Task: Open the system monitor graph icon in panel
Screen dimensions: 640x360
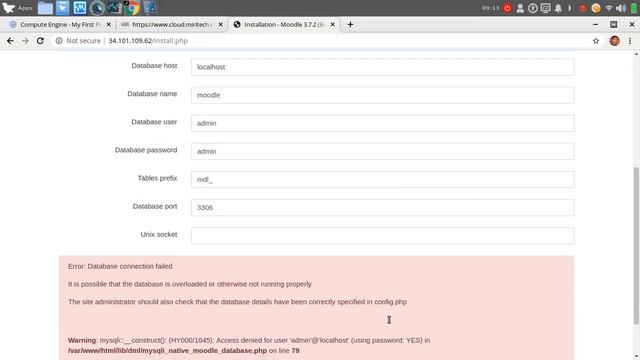Action: click(114, 8)
